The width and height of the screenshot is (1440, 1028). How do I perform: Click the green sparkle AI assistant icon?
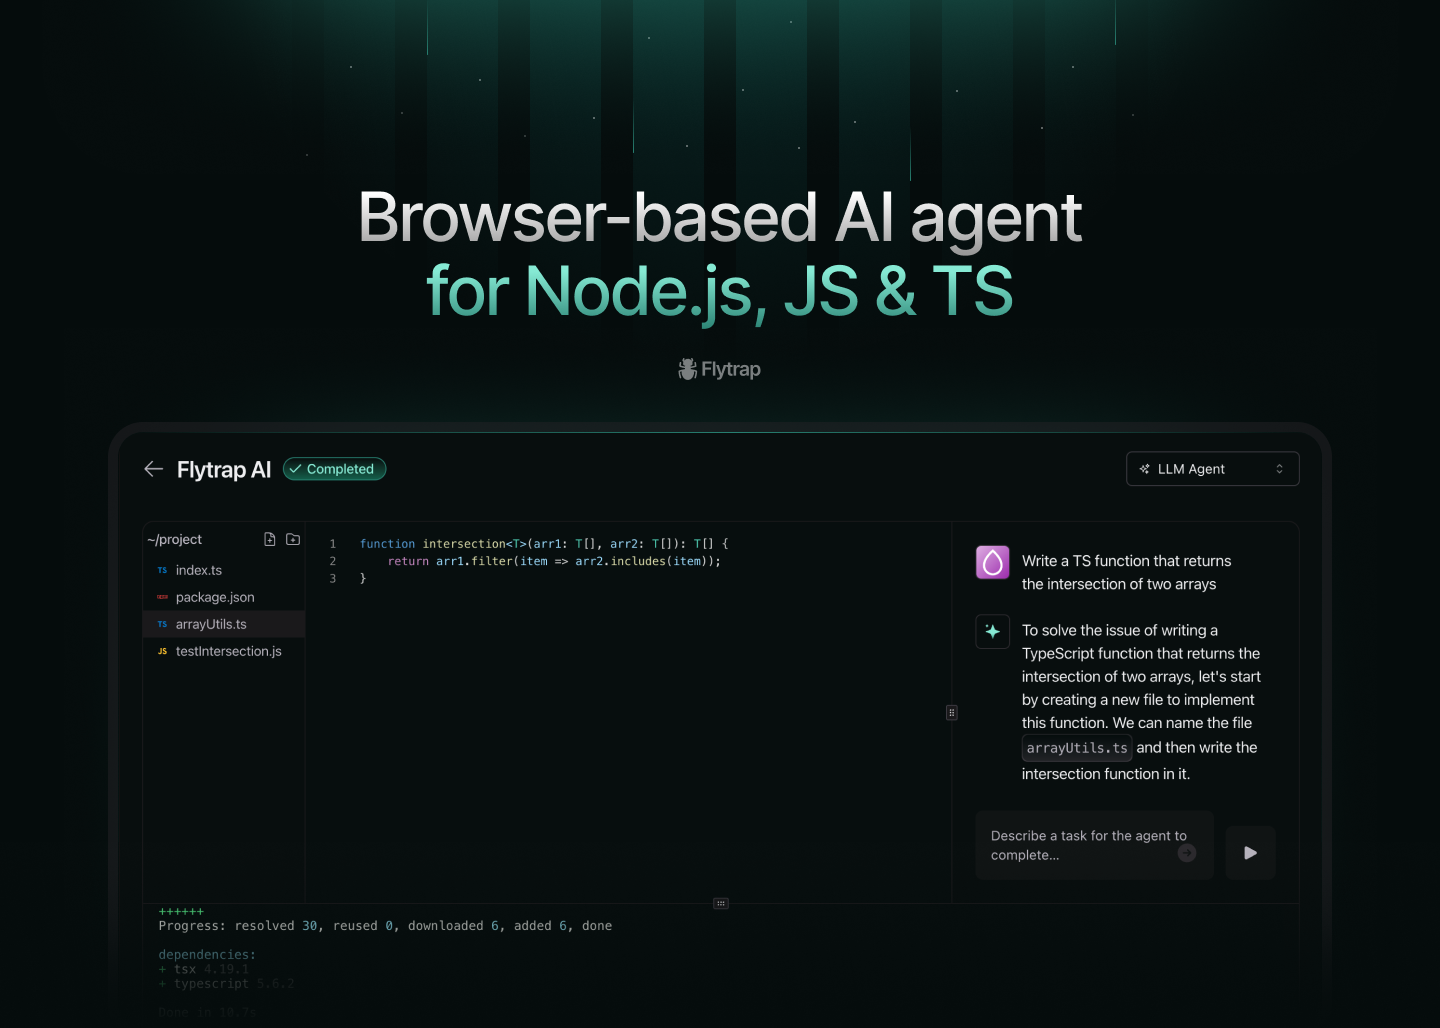click(992, 631)
